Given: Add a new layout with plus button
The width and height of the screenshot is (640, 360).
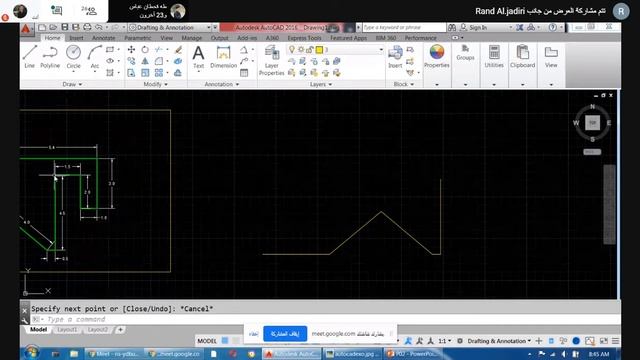Looking at the screenshot, I should (120, 330).
